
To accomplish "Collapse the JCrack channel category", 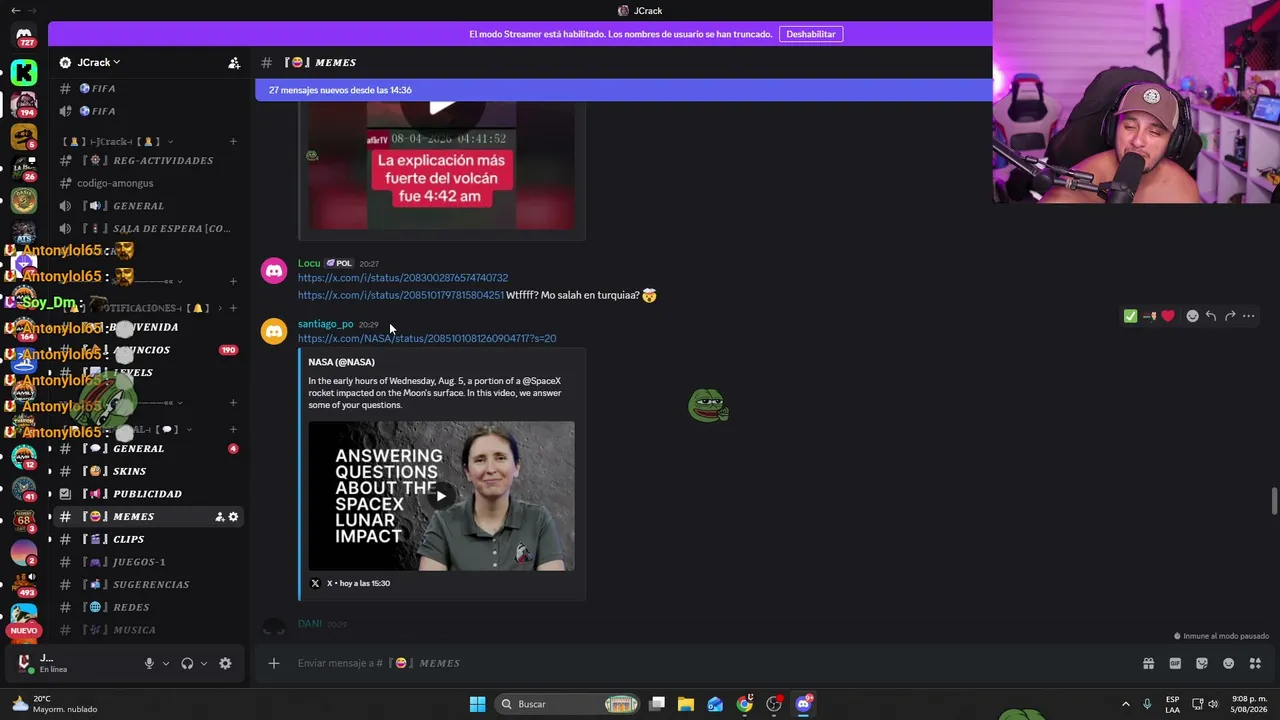I will coord(119,142).
